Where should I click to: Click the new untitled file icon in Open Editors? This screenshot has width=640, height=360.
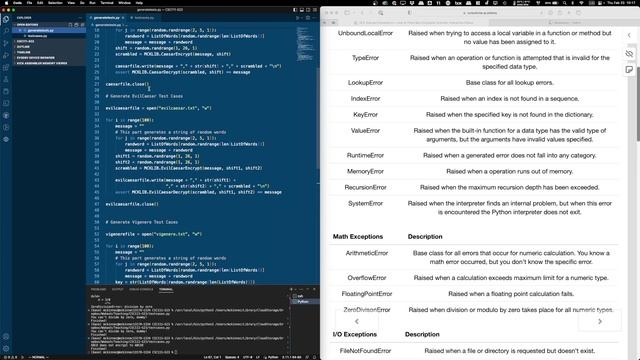tap(70, 25)
